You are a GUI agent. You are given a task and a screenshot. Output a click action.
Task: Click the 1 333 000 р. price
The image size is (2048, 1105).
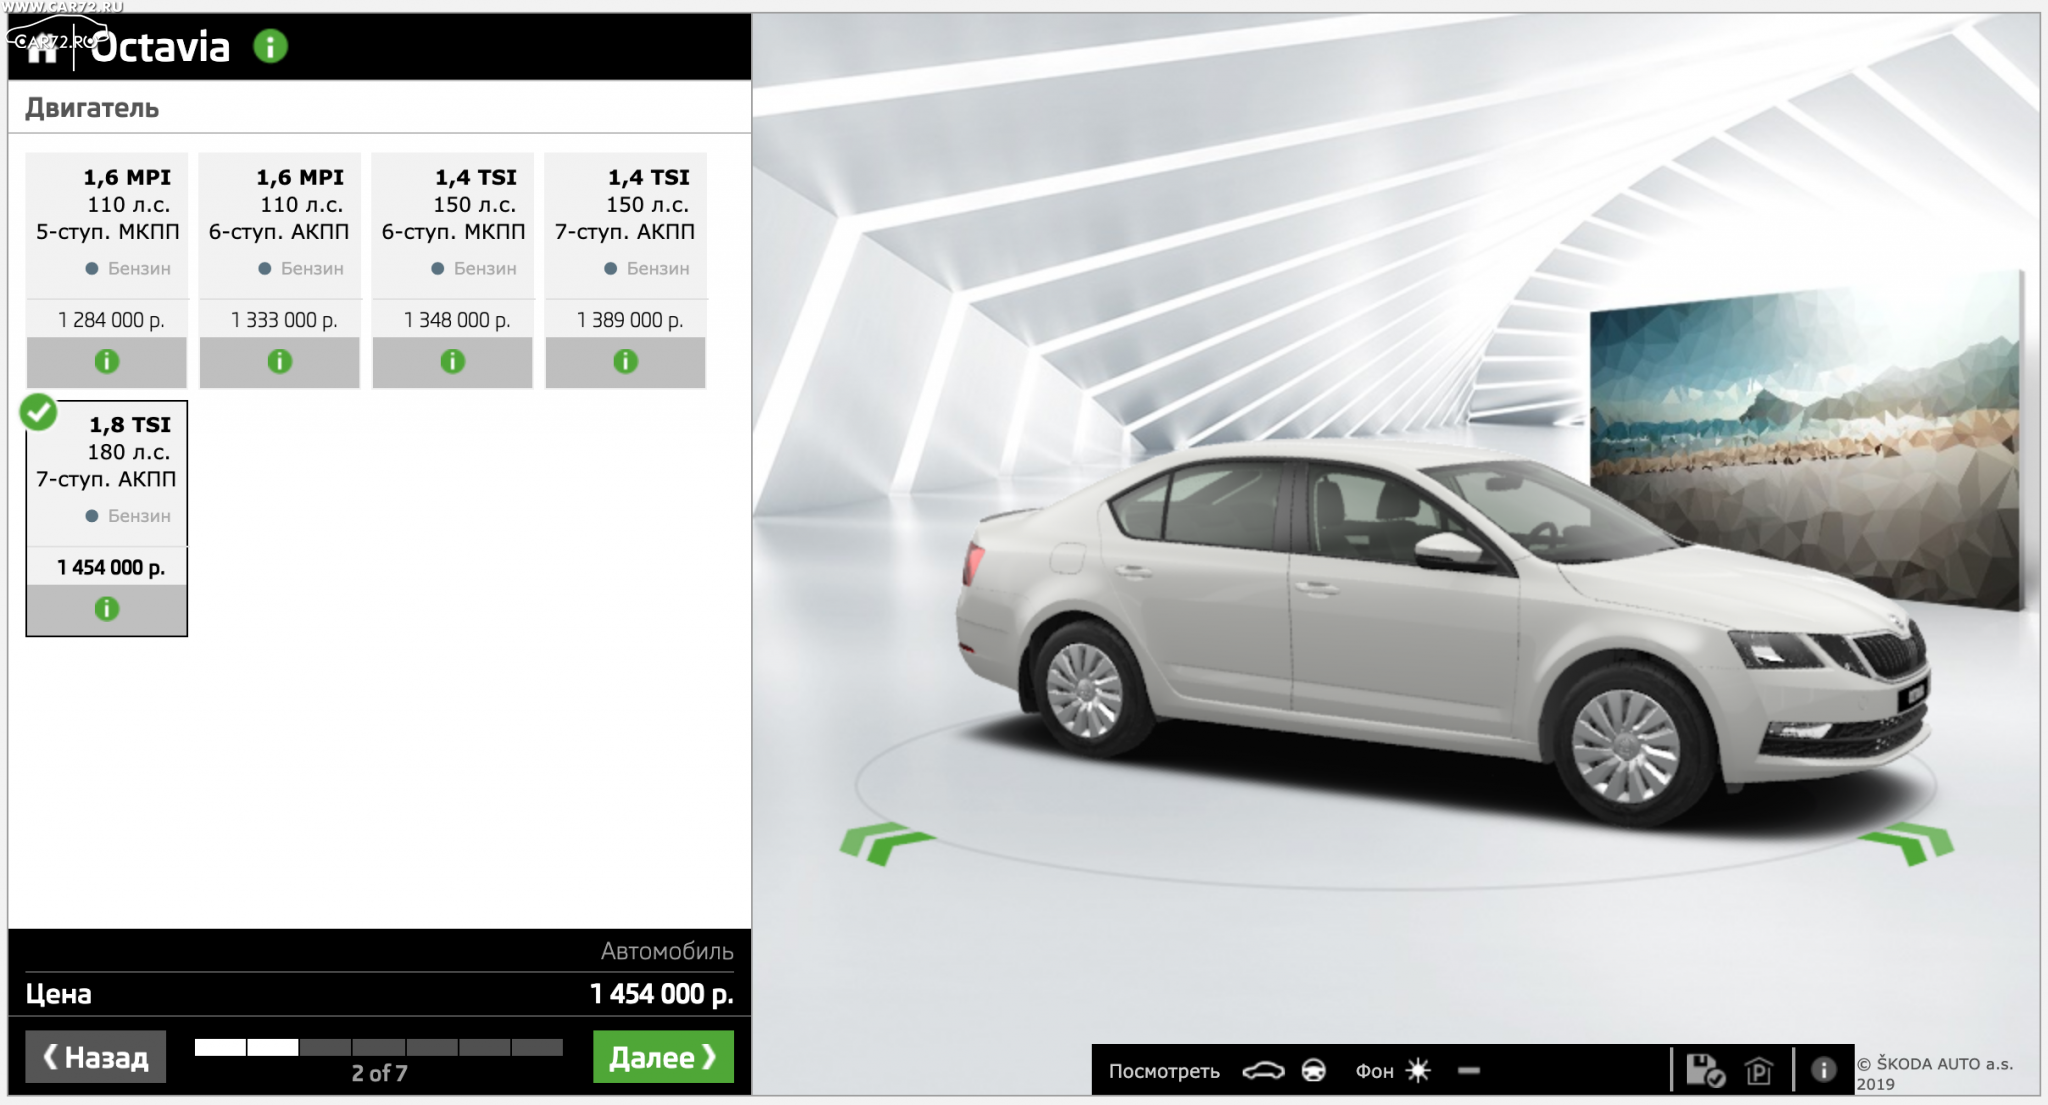click(284, 320)
